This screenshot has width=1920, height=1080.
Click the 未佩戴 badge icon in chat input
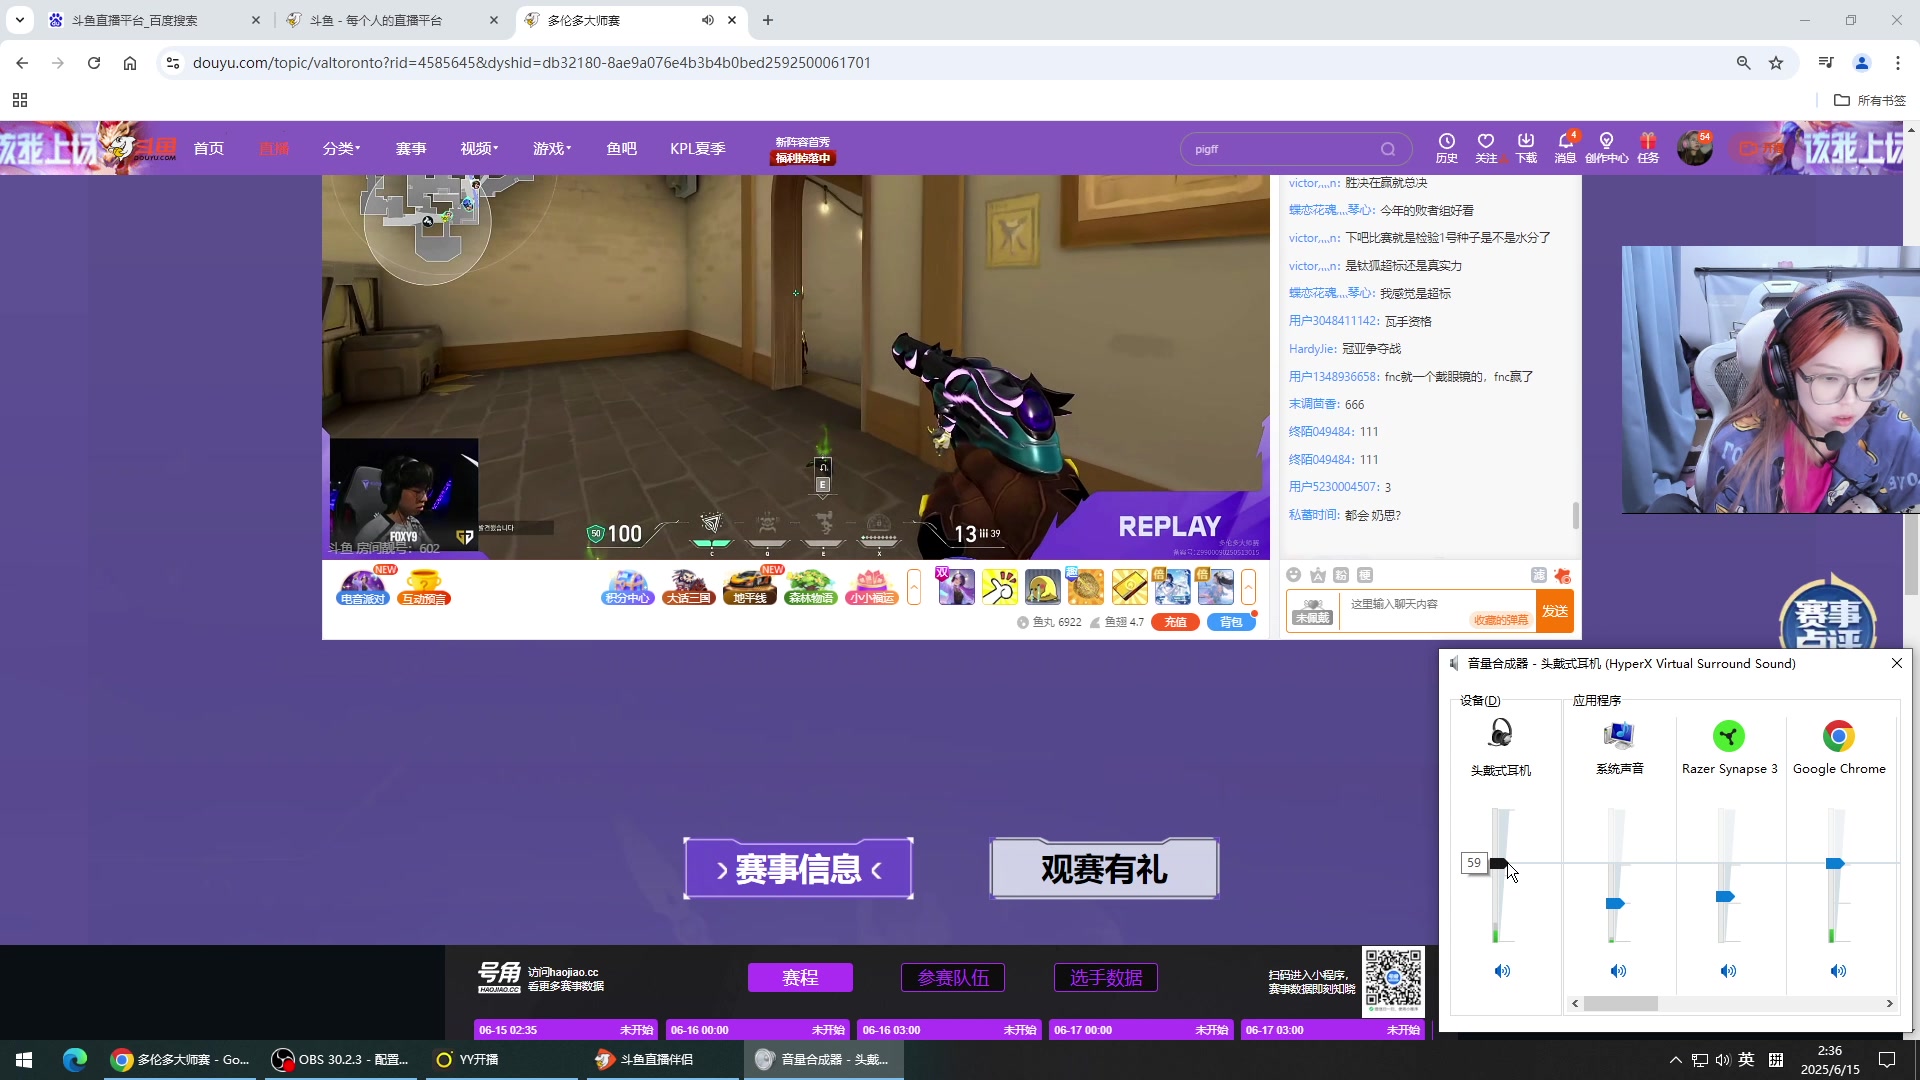click(x=1313, y=611)
